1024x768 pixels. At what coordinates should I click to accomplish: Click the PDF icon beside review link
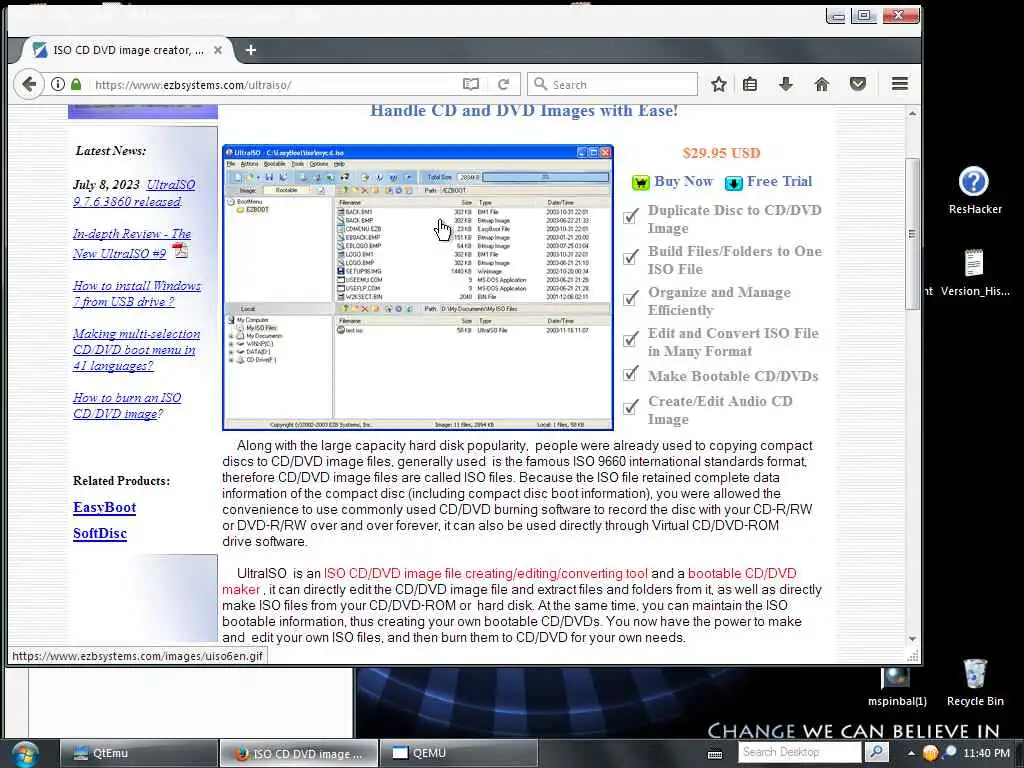180,251
